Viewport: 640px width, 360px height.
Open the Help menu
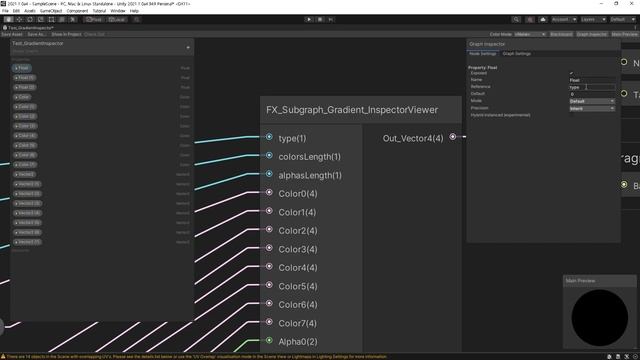[x=134, y=11]
